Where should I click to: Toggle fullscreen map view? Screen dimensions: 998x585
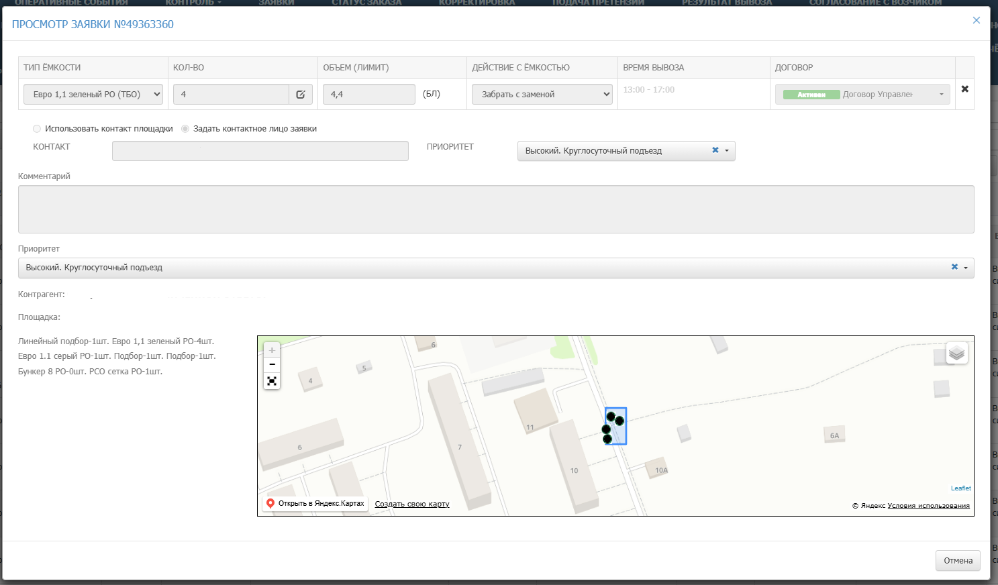tap(272, 381)
